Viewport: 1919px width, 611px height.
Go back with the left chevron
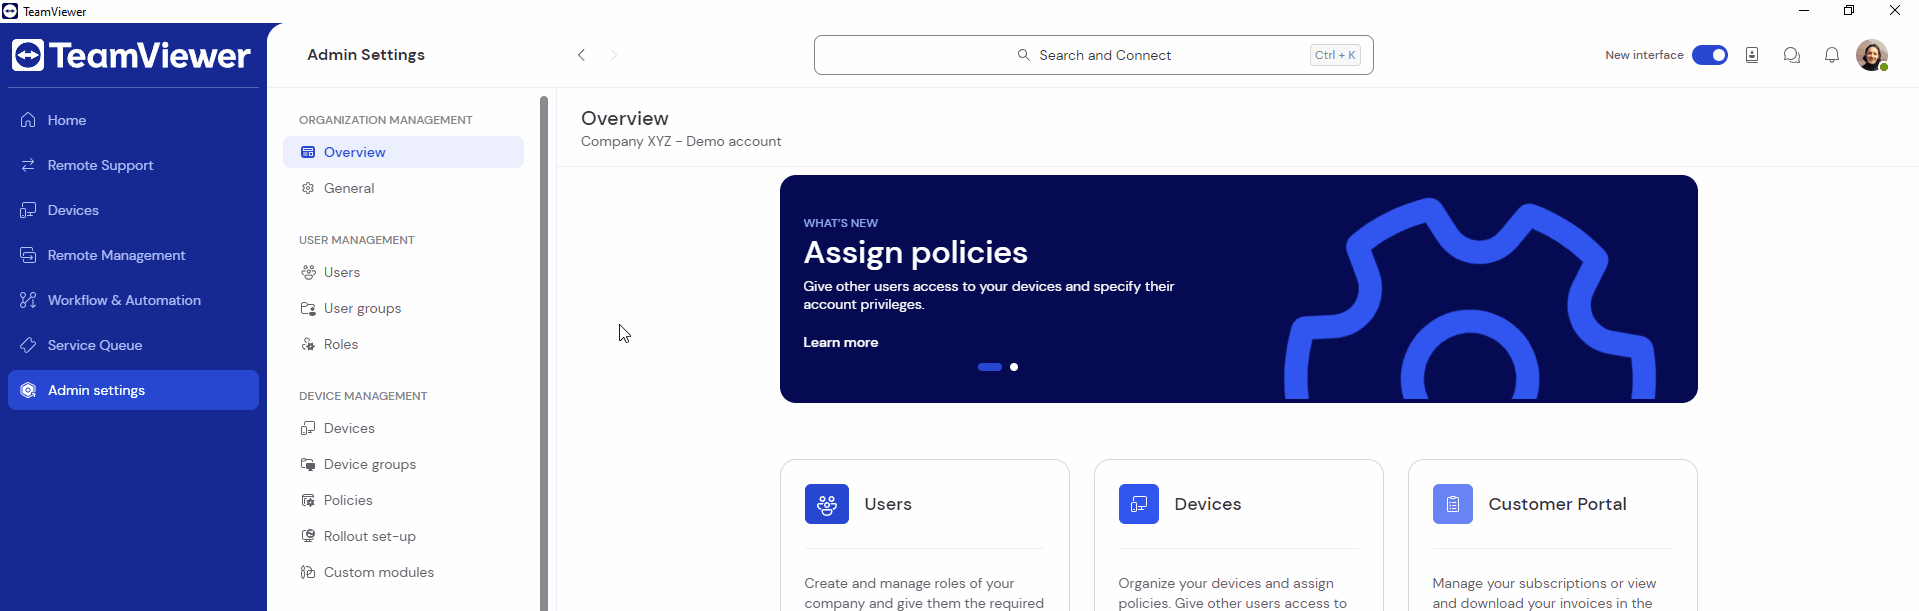[x=581, y=55]
